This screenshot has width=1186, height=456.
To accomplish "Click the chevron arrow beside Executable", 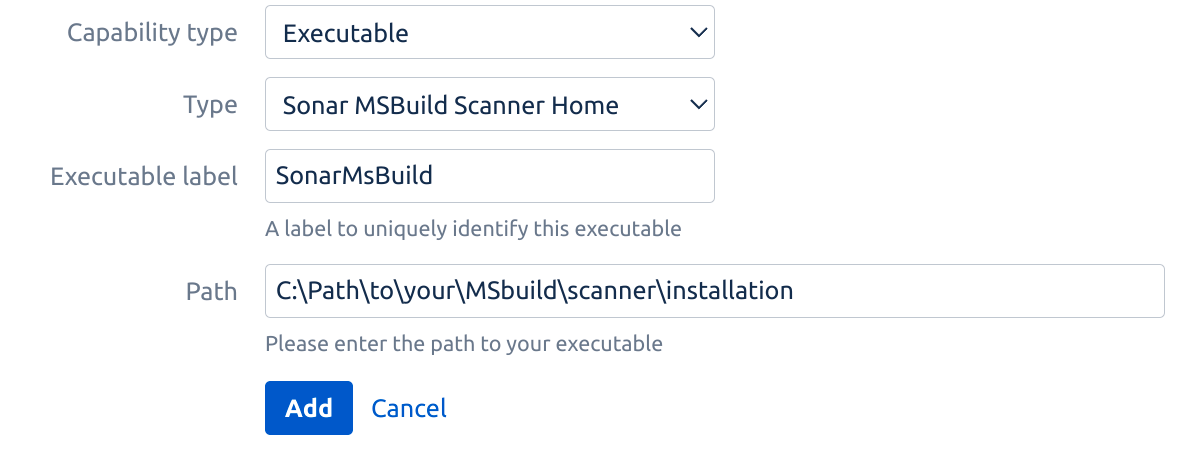I will 699,33.
